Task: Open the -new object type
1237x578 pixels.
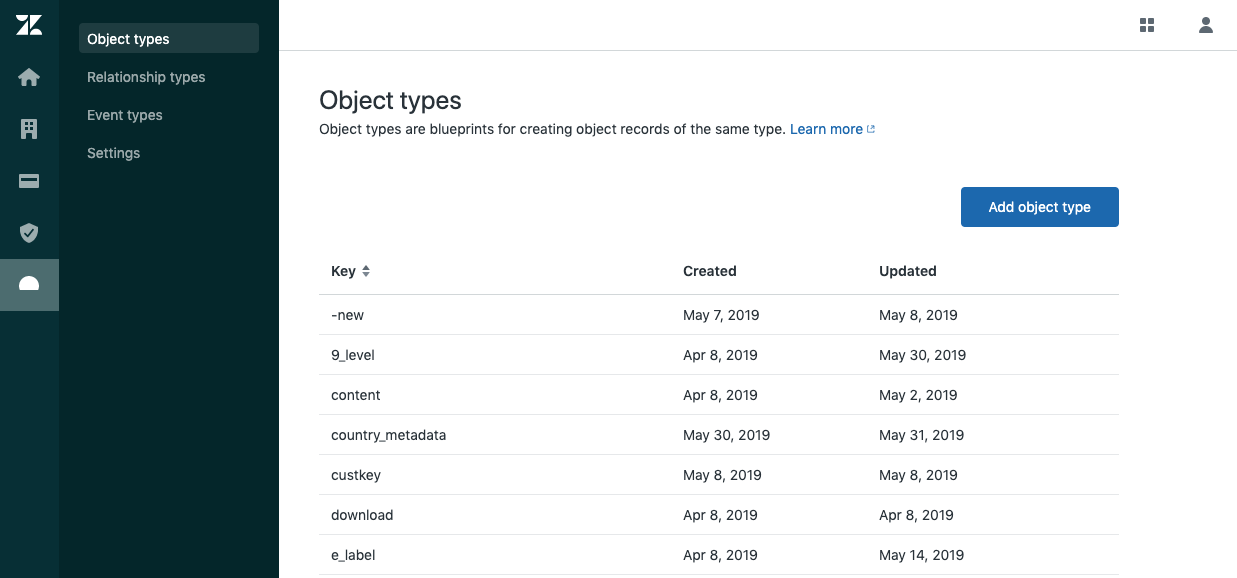Action: [347, 314]
